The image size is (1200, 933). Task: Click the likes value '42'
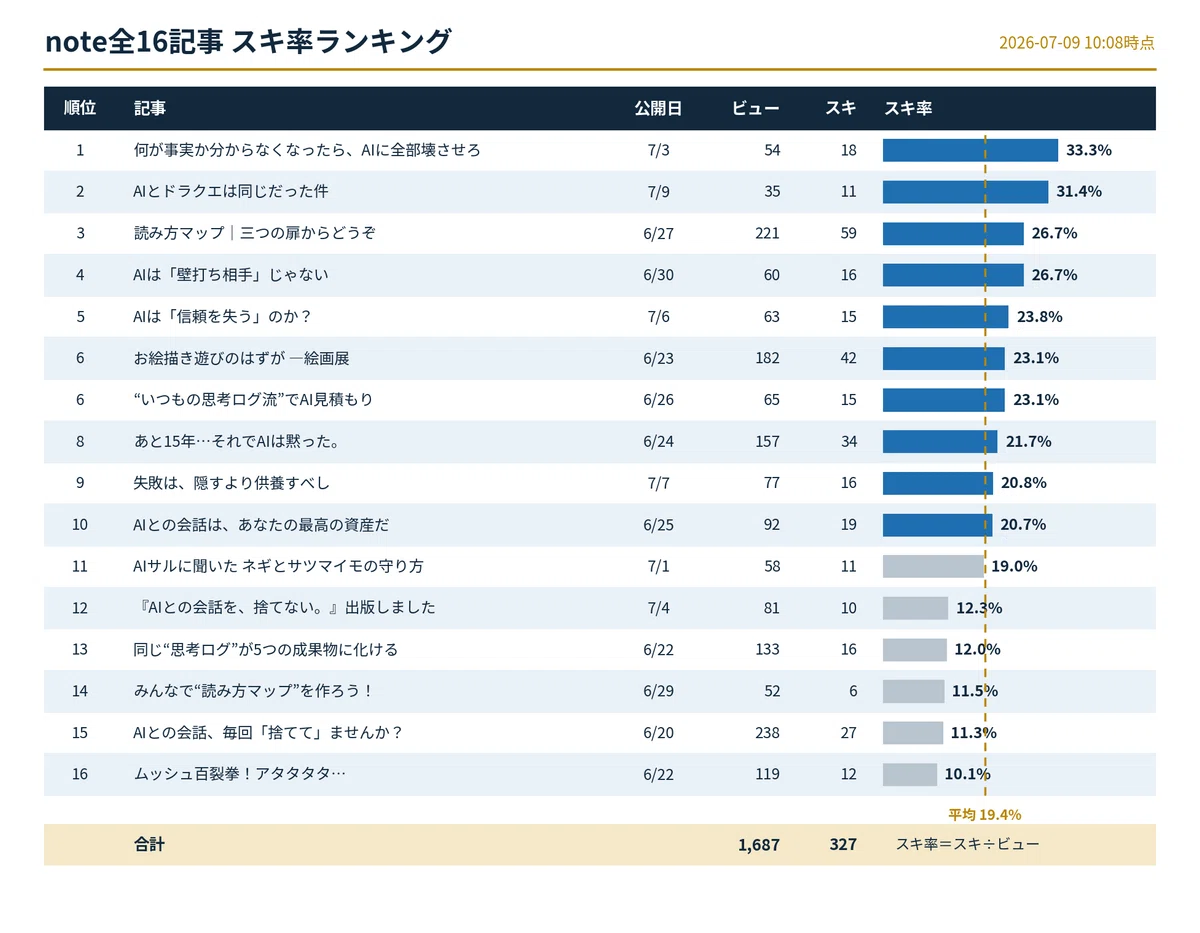849,358
